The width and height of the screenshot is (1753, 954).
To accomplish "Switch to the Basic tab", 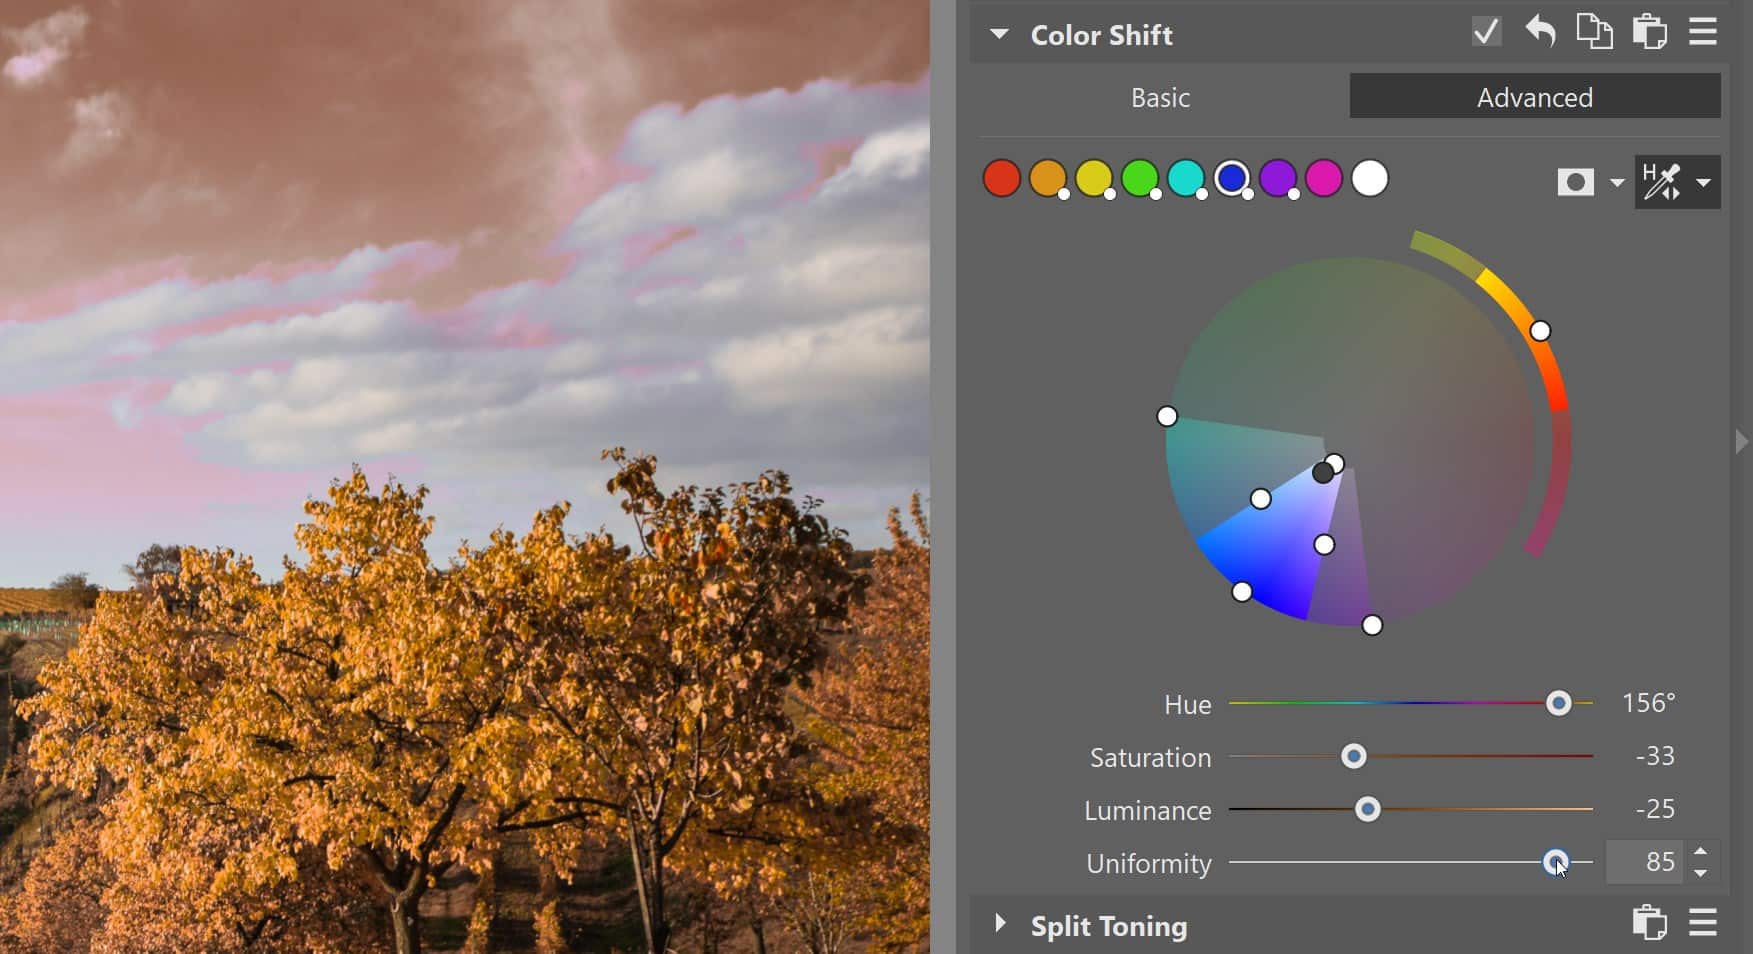I will tap(1160, 97).
